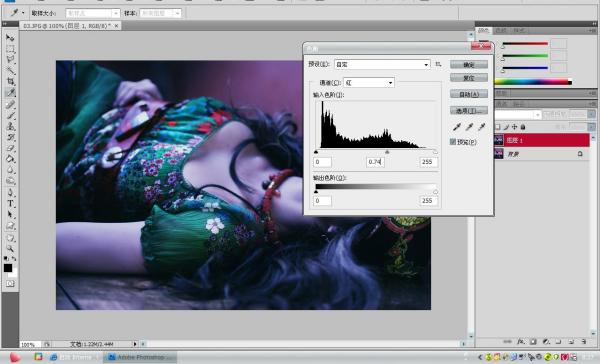The image size is (600, 364).
Task: Pick the black point eyedropper in Levels
Action: point(457,127)
